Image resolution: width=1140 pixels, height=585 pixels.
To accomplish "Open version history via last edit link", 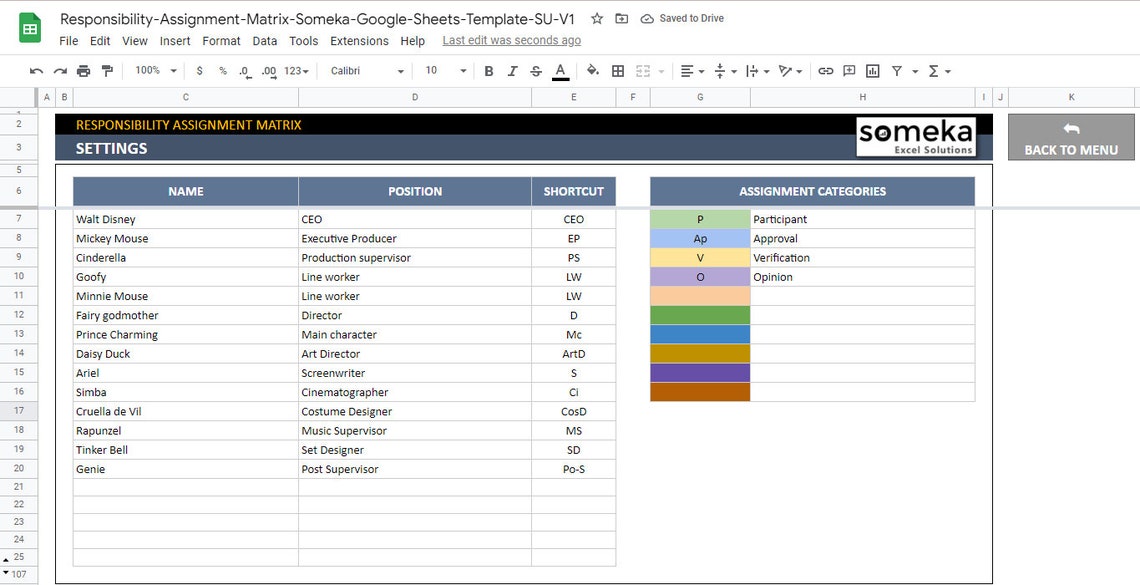I will tap(511, 40).
